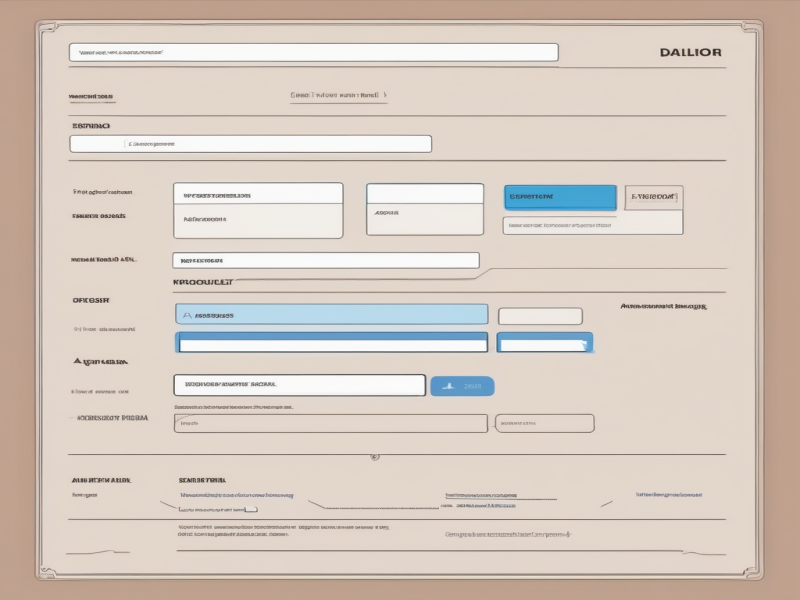Click the input field beneath the solid blue button

[592, 225]
